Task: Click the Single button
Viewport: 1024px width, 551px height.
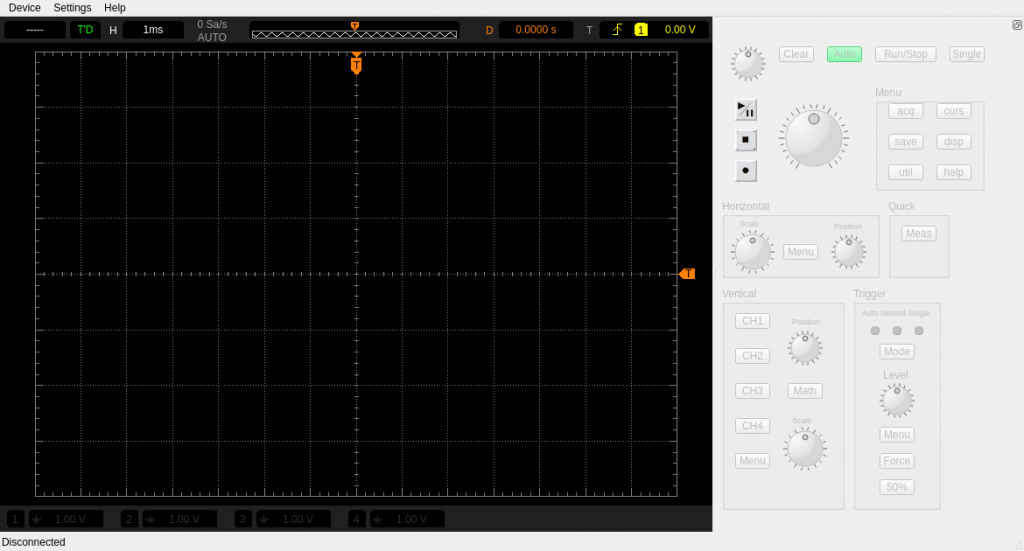Action: coord(967,54)
